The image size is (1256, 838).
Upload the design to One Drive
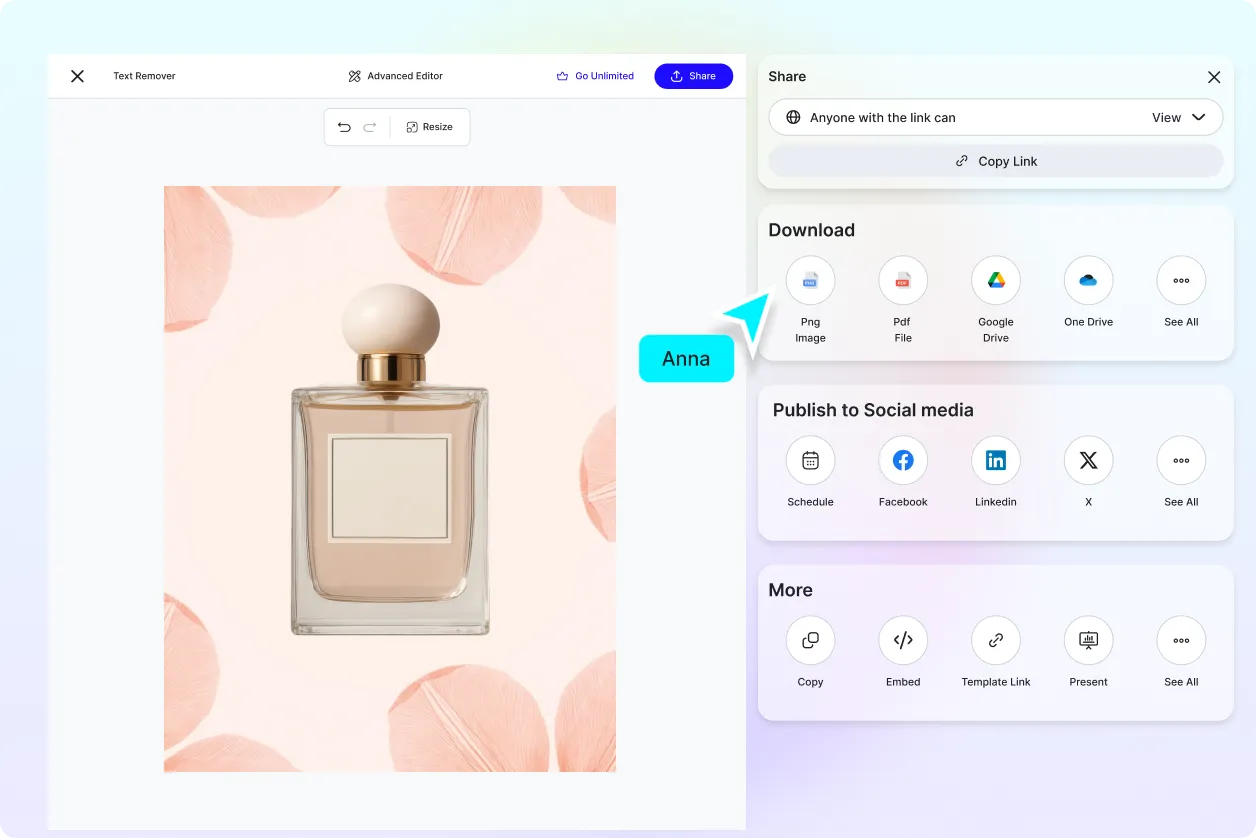[1088, 280]
